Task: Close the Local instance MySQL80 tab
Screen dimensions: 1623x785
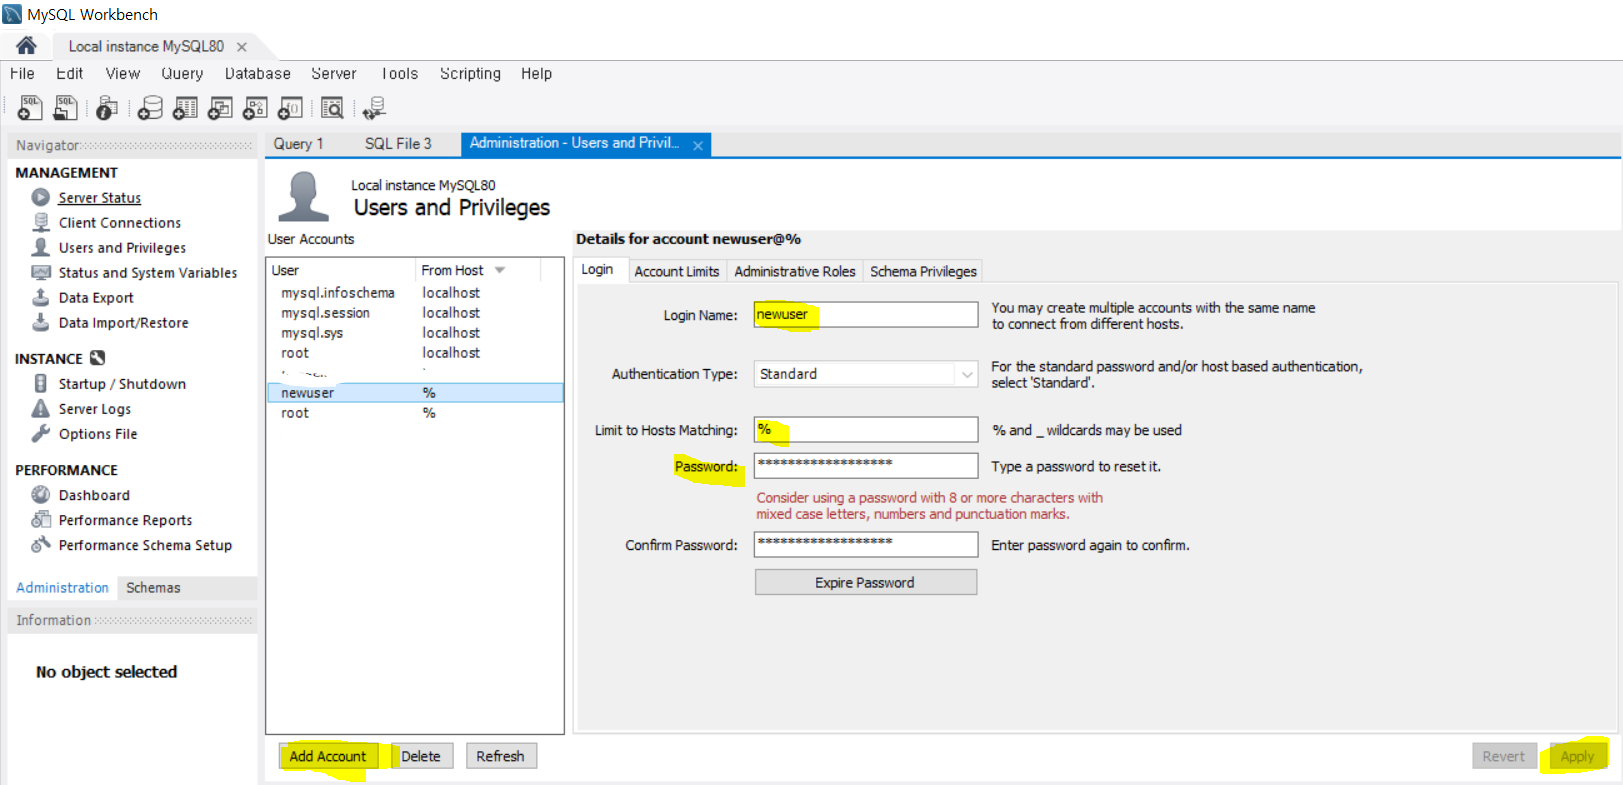Action: 242,47
